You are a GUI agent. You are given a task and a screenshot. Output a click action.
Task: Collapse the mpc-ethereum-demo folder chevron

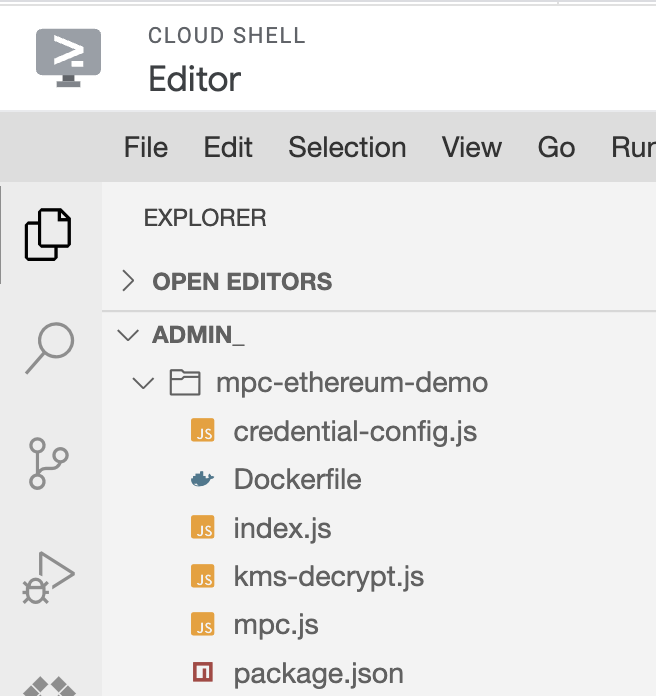143,383
